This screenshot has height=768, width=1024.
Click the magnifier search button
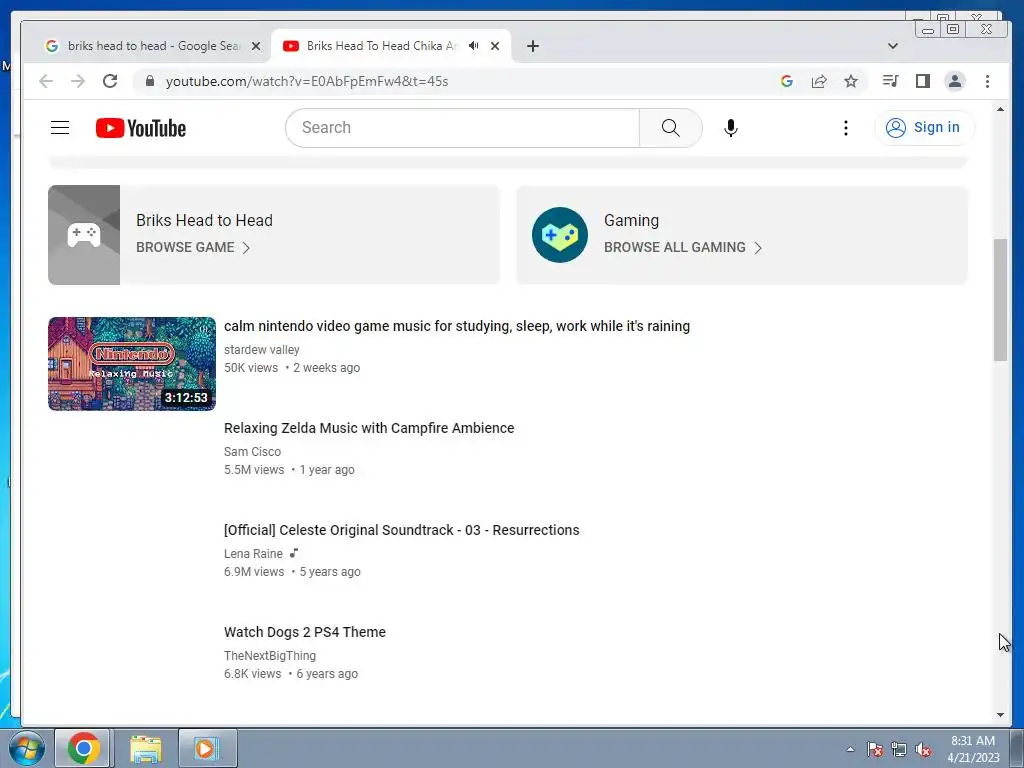671,128
